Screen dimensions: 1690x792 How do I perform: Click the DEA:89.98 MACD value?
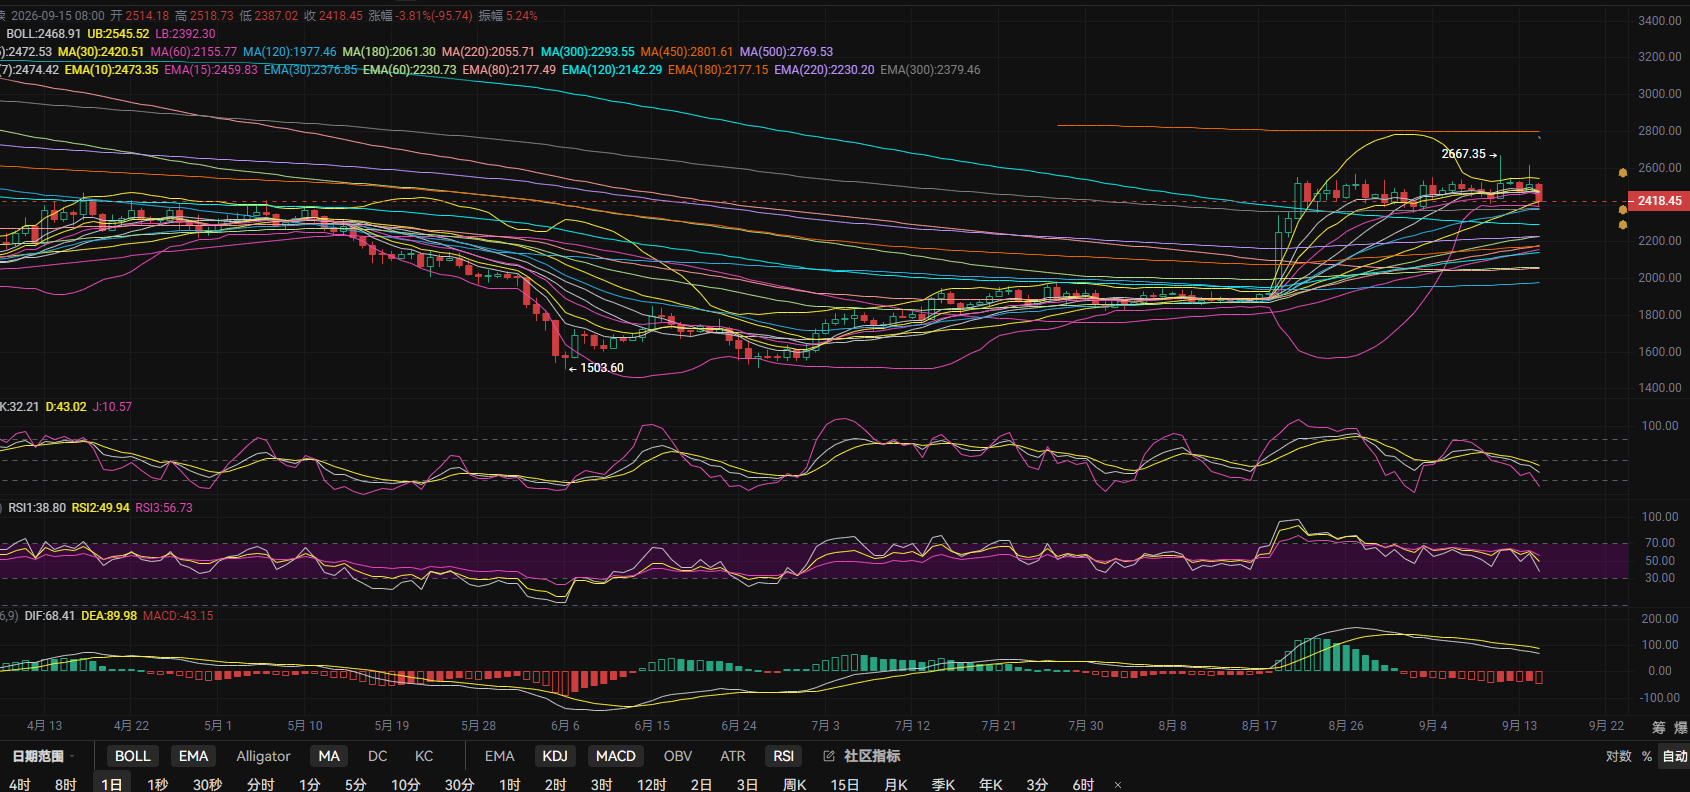click(x=109, y=616)
